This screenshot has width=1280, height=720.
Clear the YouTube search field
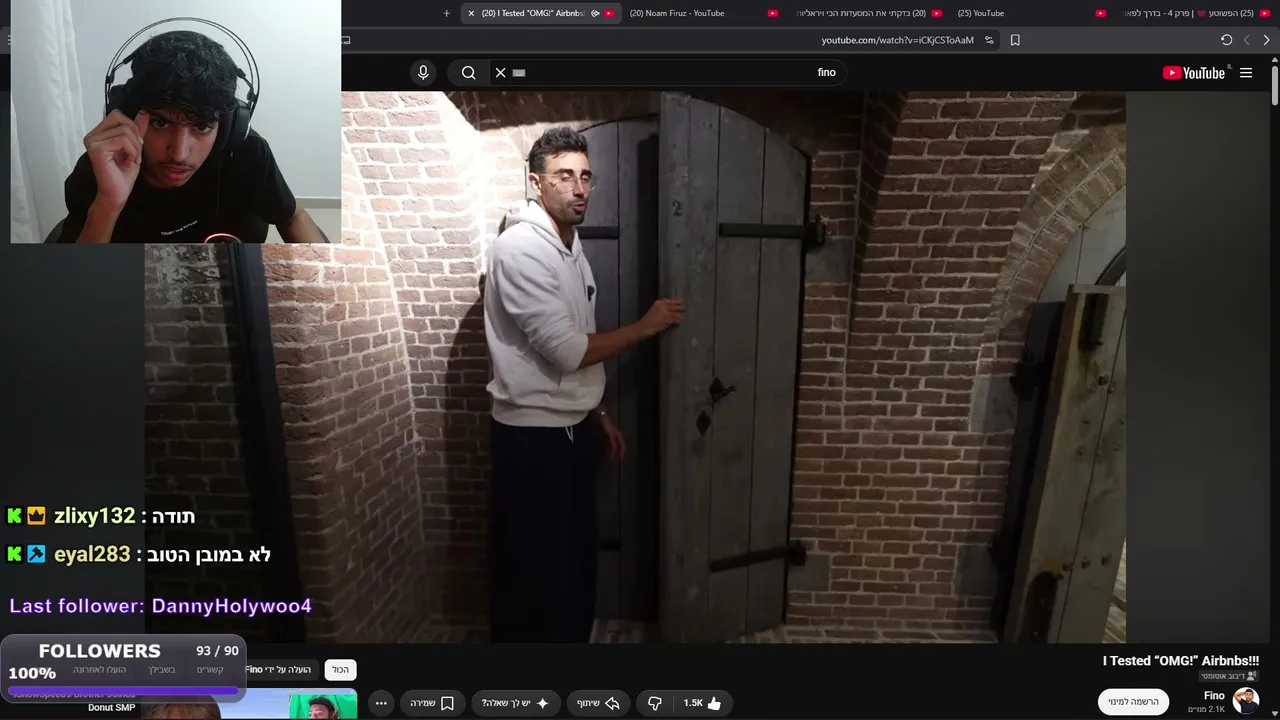[x=500, y=72]
